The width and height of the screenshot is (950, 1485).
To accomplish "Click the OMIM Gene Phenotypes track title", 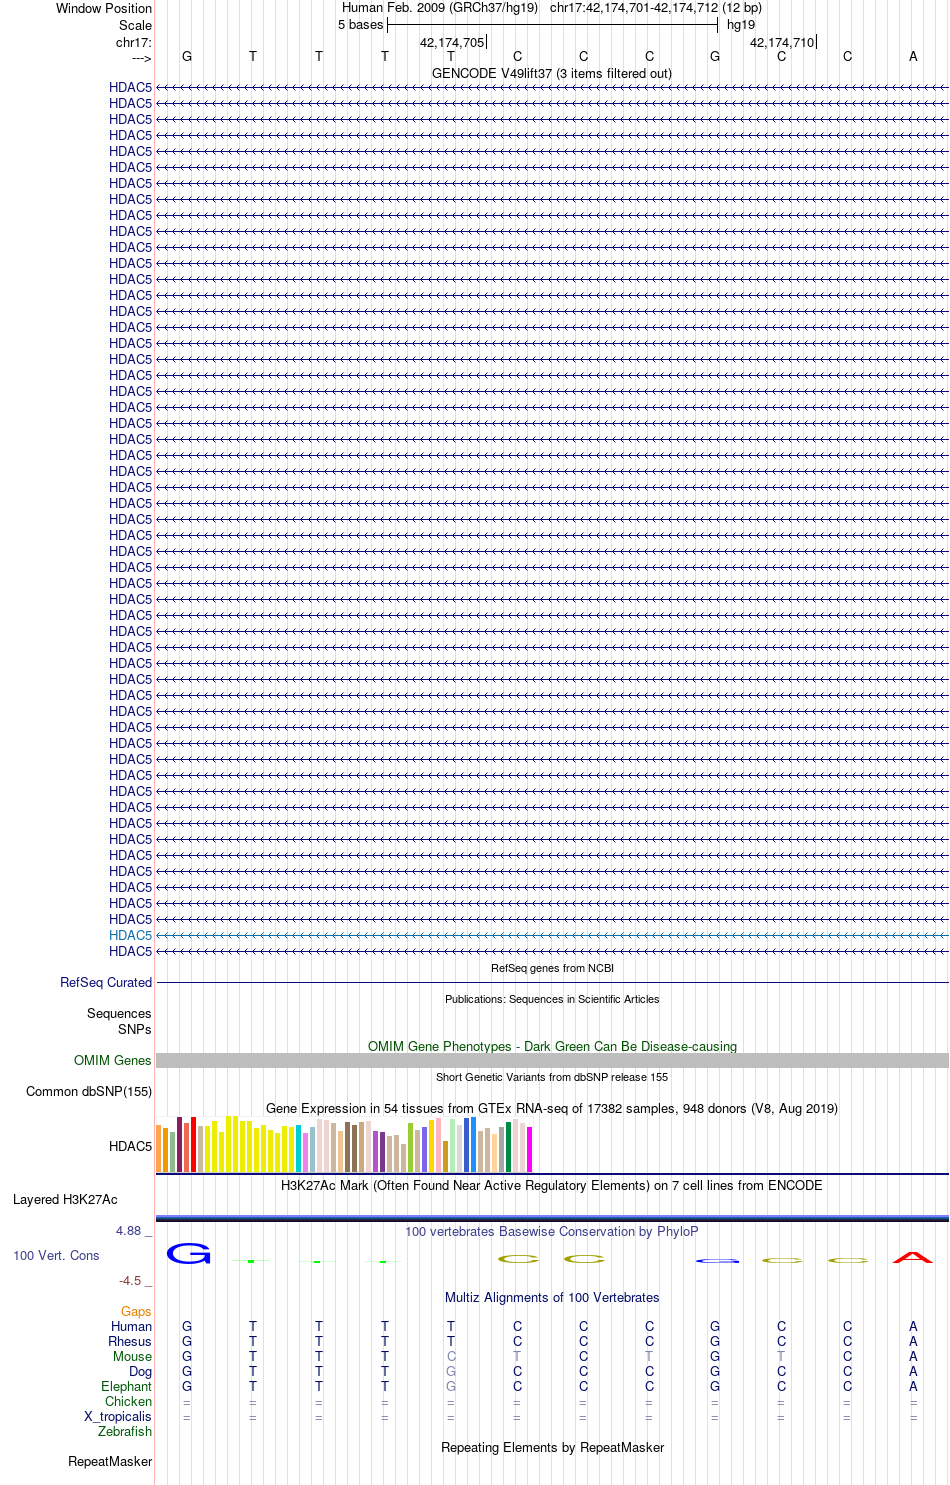I will (x=552, y=1046).
